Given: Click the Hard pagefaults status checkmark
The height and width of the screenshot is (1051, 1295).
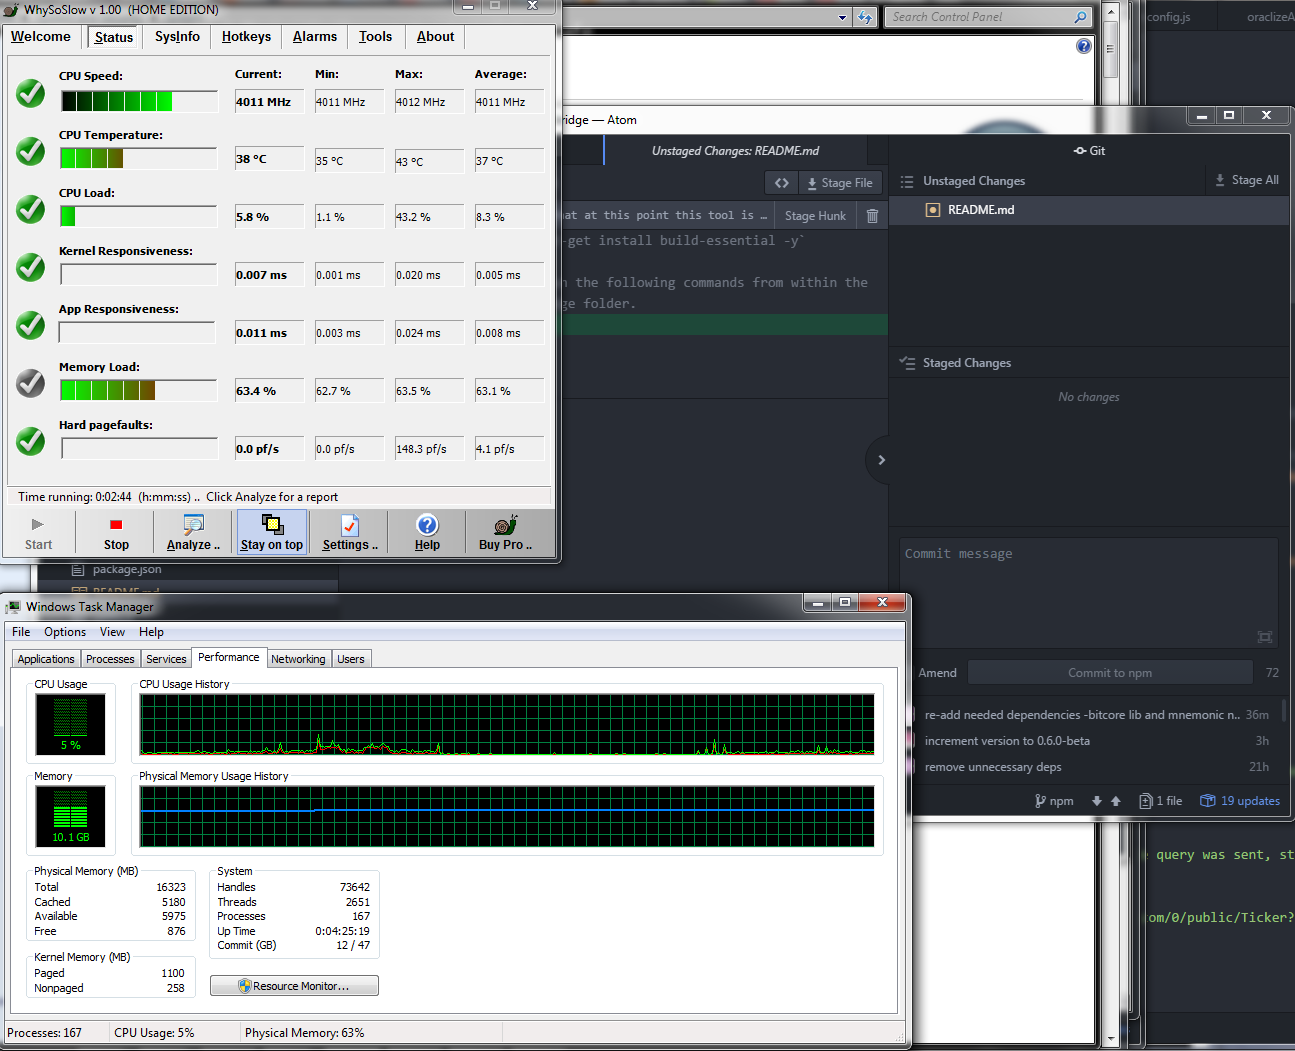Looking at the screenshot, I should (31, 441).
